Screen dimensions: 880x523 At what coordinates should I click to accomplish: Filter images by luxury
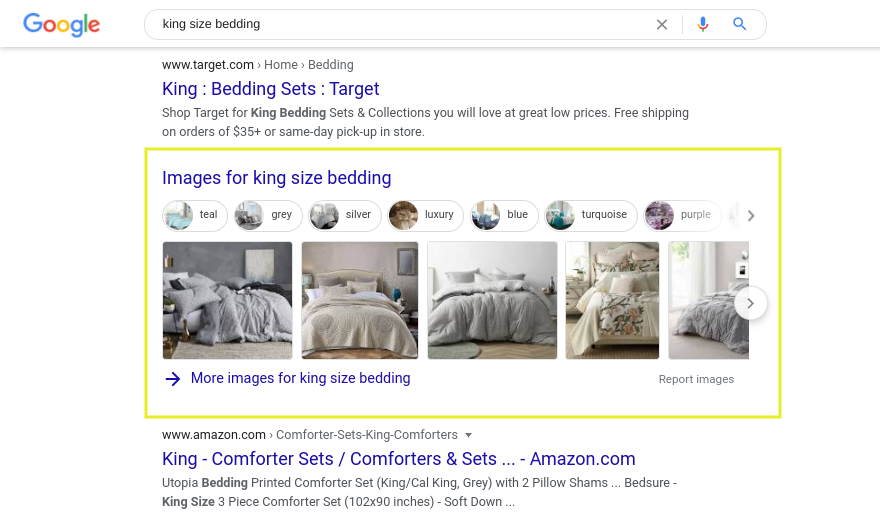click(x=424, y=215)
